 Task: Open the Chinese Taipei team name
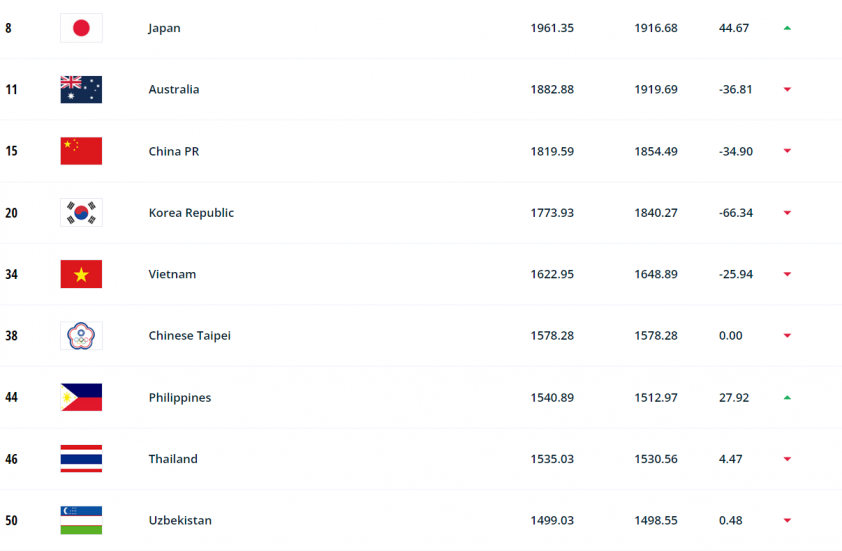(x=190, y=336)
